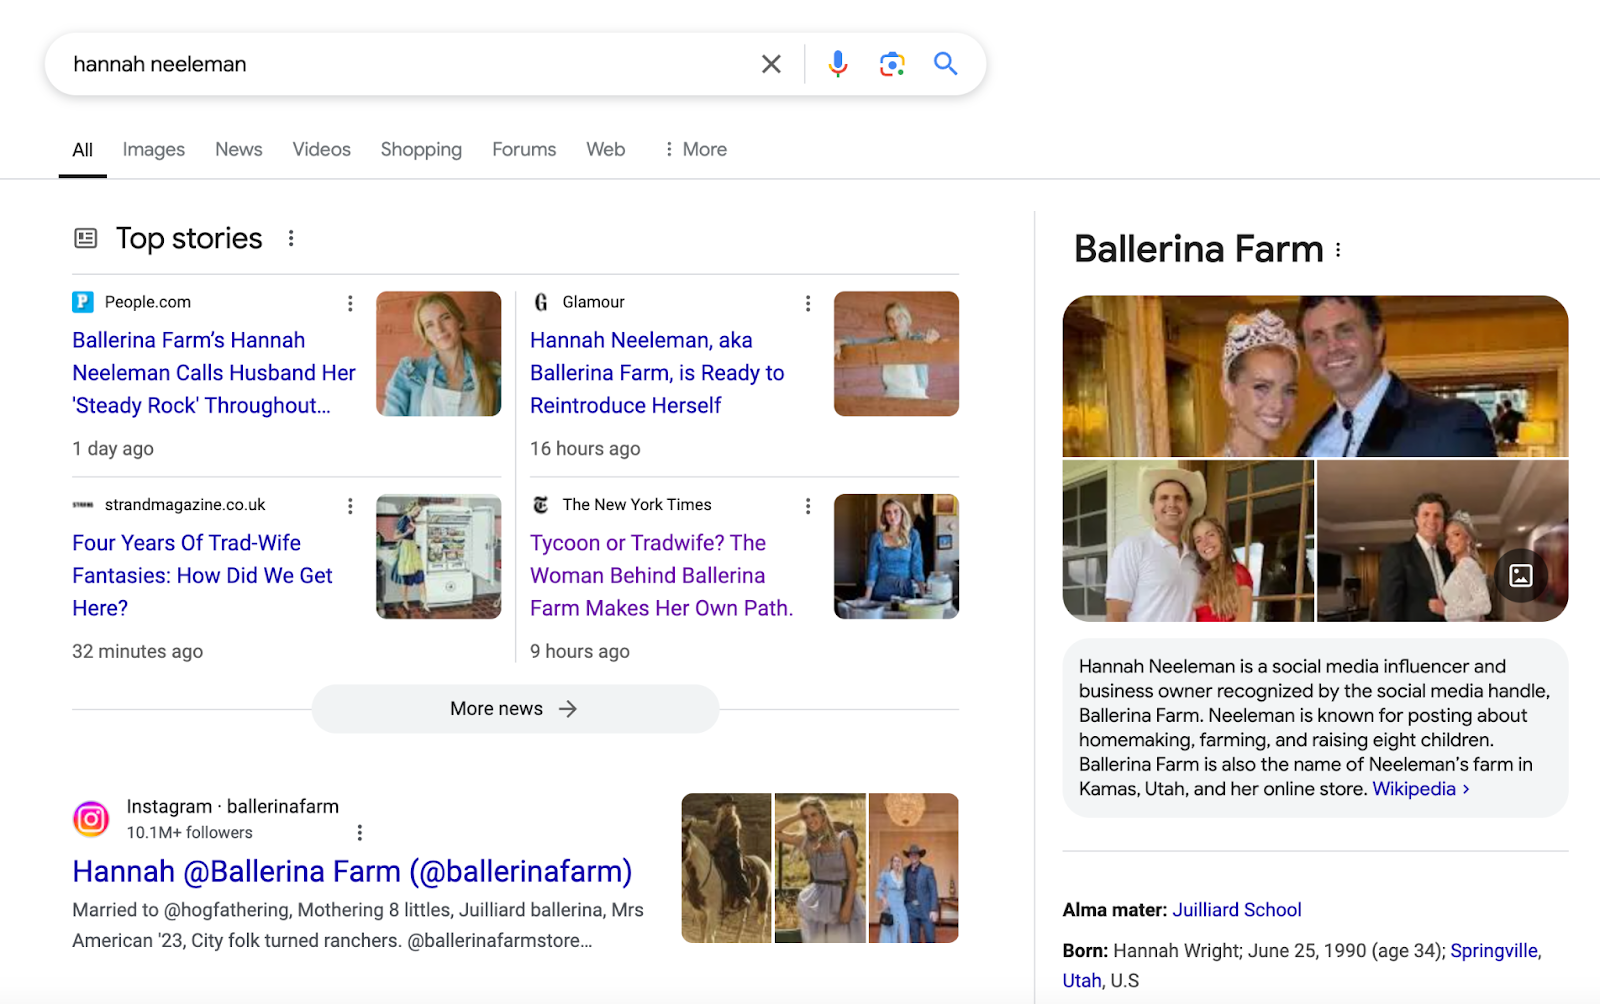The width and height of the screenshot is (1600, 1004).
Task: Open options menu for the Glamour story
Action: (x=808, y=303)
